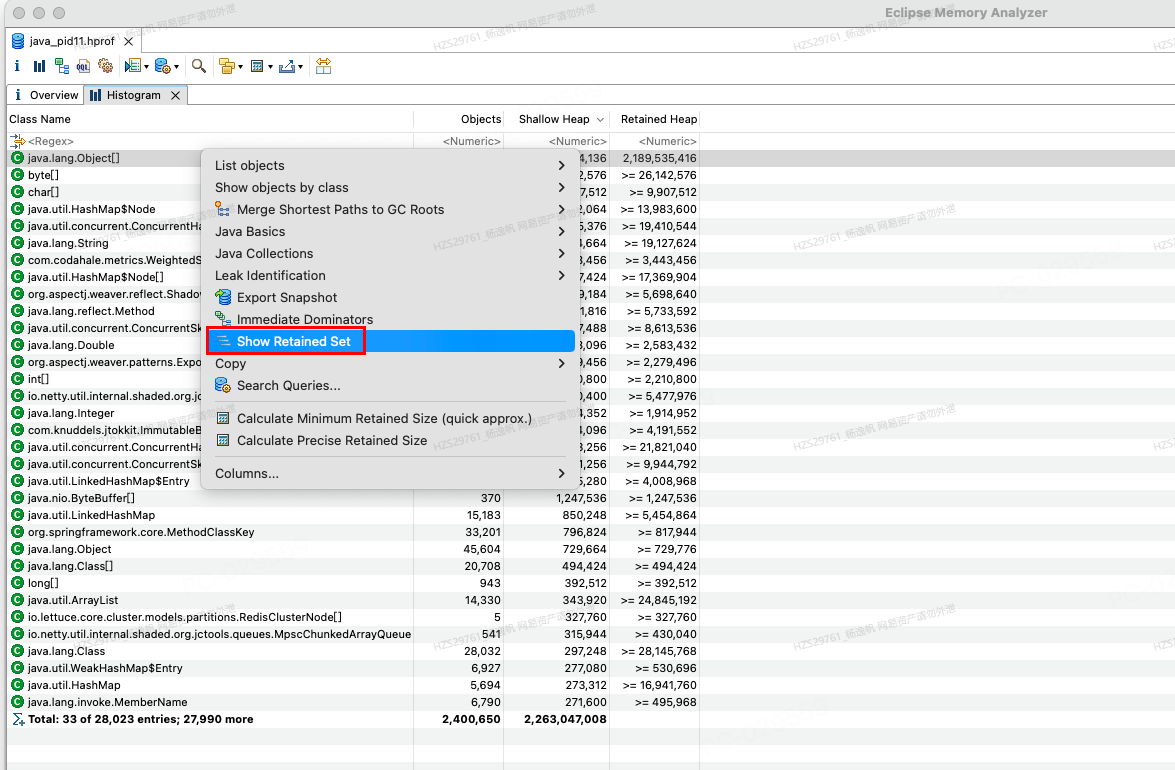This screenshot has height=770, width=1175.
Task: Select Show objects by class menu item
Action: tap(390, 187)
